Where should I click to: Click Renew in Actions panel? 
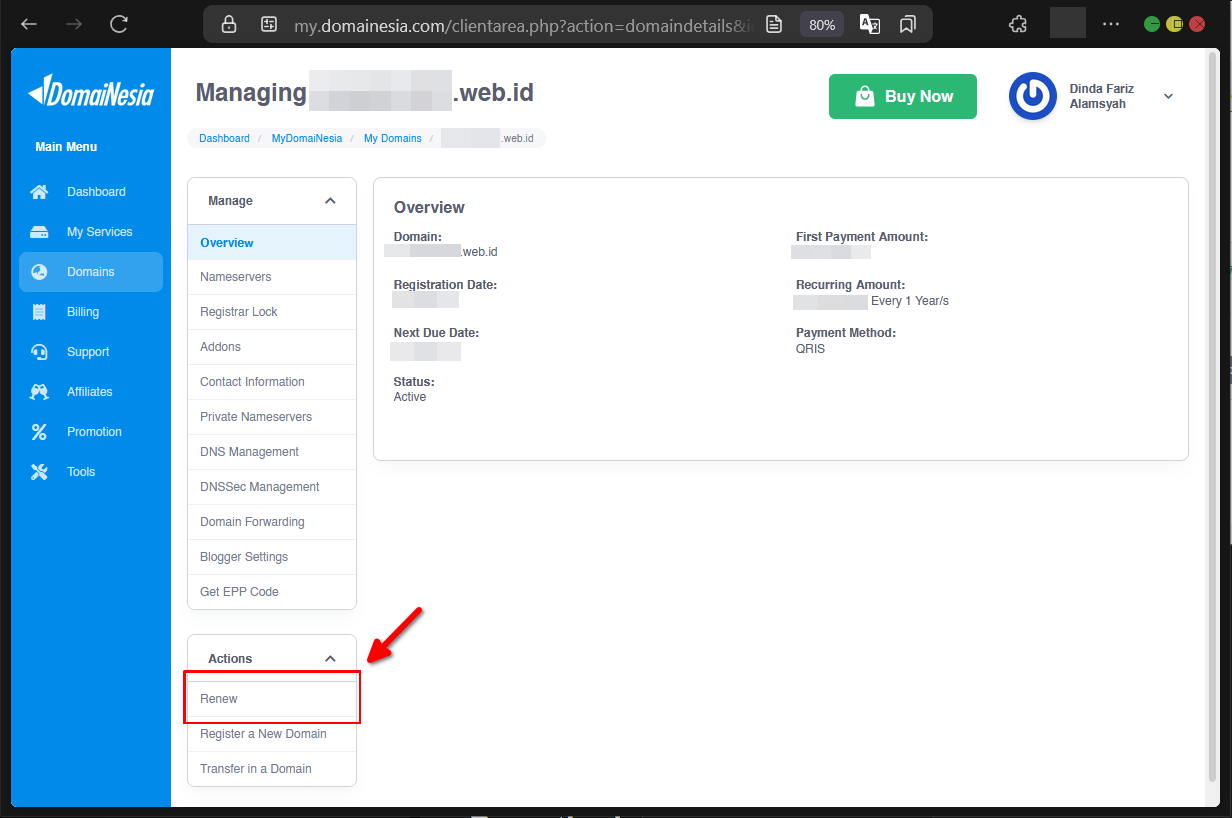click(272, 699)
